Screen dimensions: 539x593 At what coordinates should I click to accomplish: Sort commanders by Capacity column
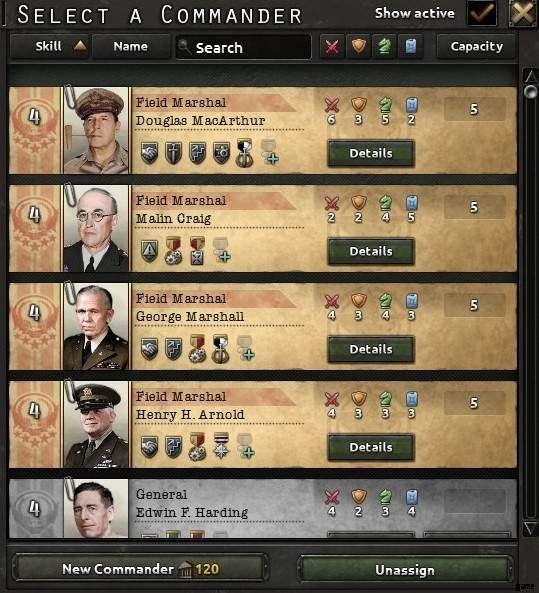477,47
